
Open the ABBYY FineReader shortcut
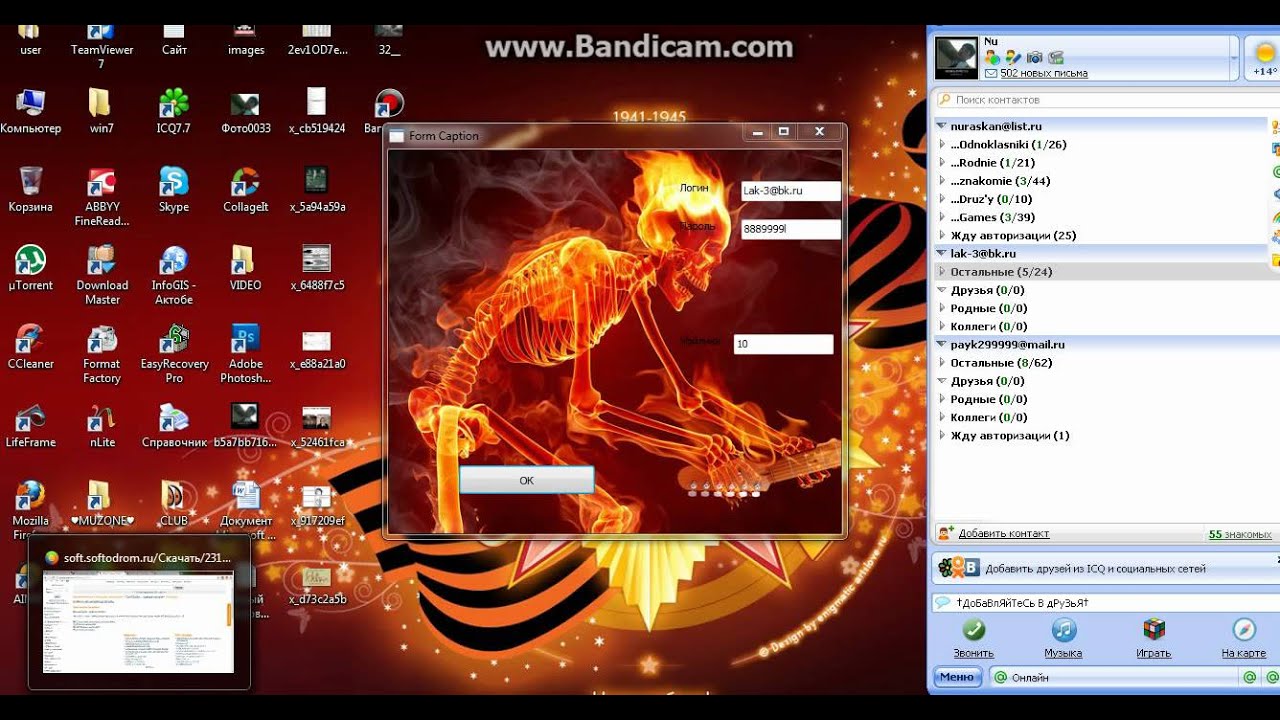click(101, 196)
